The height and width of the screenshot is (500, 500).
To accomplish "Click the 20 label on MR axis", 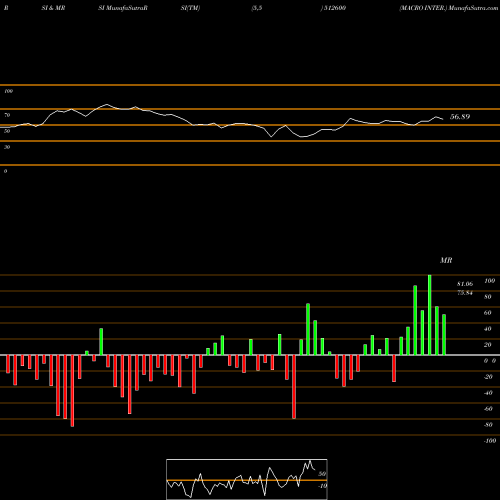I will coord(488,345).
